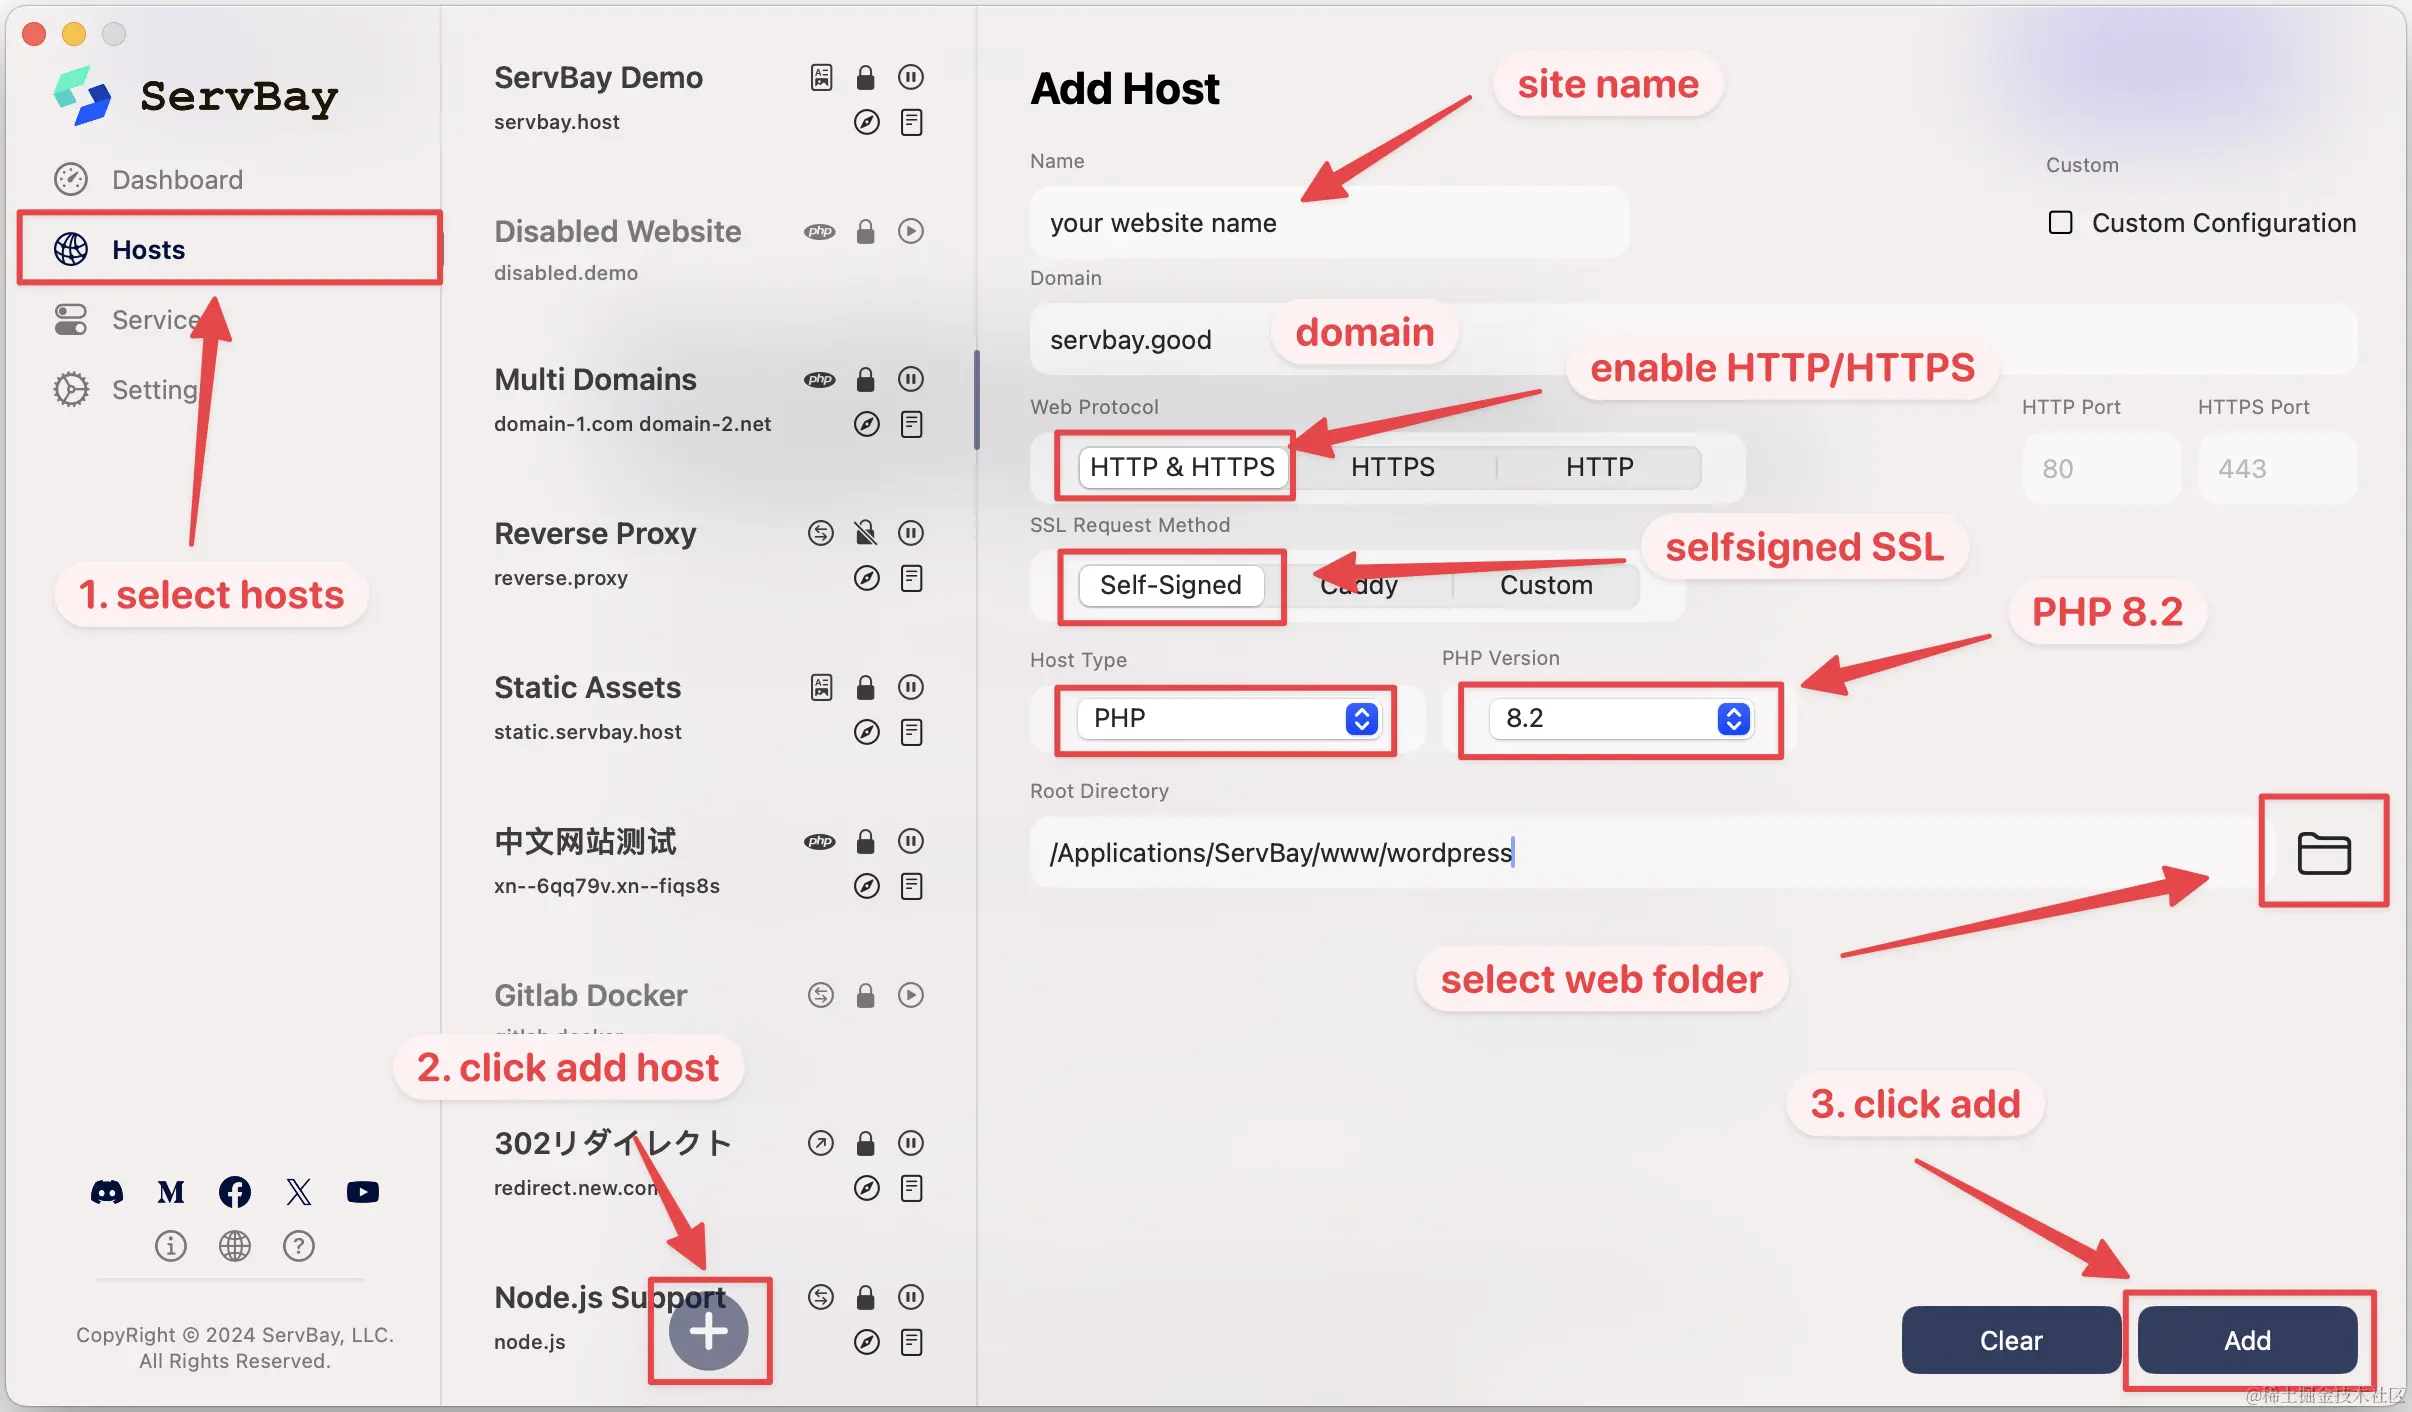Click the HTTPS Port 443 field
Viewport: 2412px width, 1412px height.
(x=2277, y=468)
